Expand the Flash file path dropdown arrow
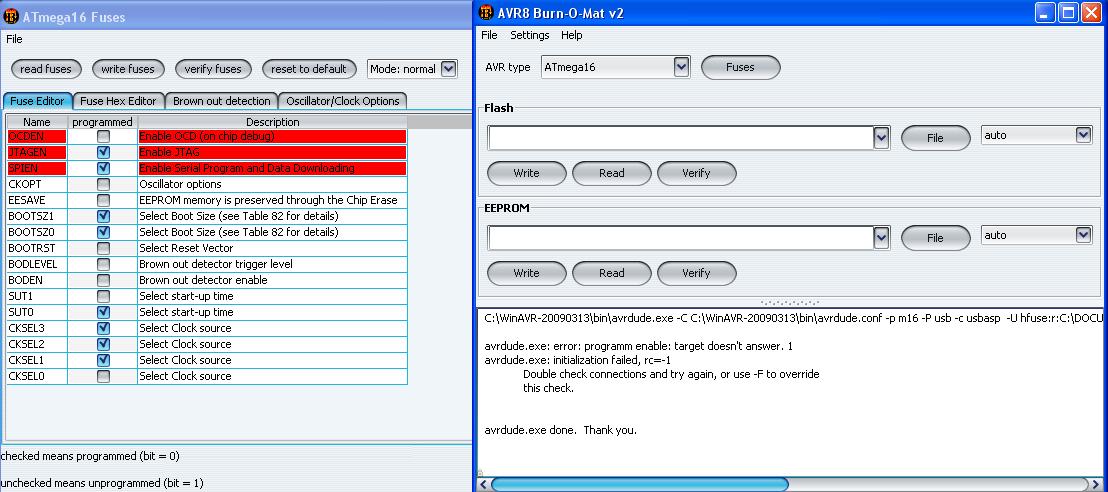 tap(881, 138)
